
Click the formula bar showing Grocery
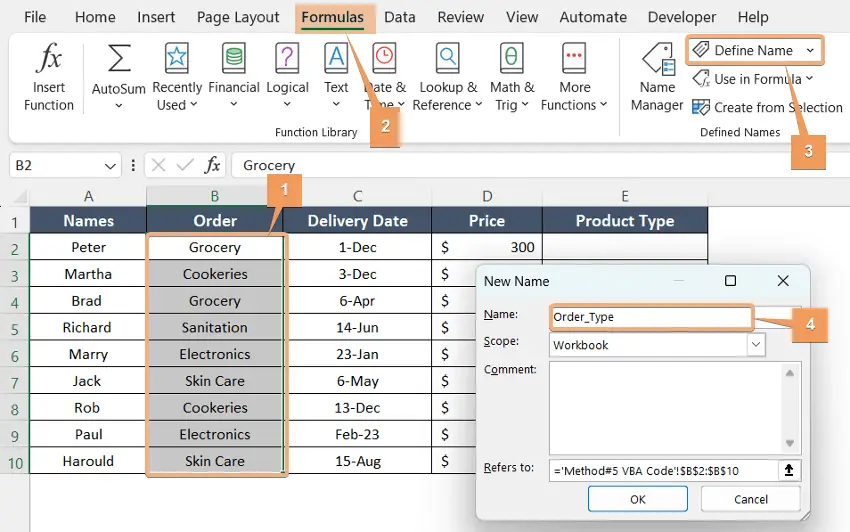[x=540, y=165]
